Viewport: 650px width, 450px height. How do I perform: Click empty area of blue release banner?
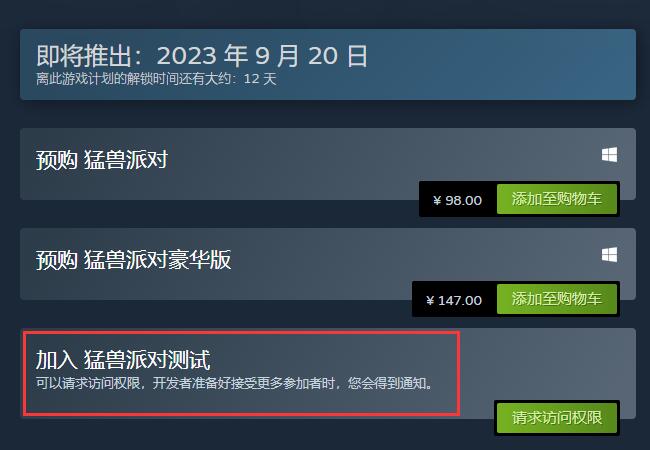pos(497,64)
